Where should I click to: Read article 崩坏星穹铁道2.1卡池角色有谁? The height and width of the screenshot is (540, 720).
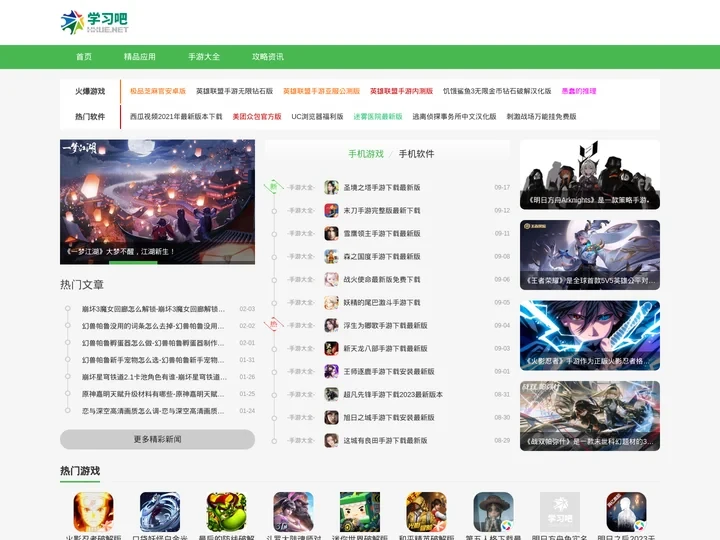click(x=154, y=377)
